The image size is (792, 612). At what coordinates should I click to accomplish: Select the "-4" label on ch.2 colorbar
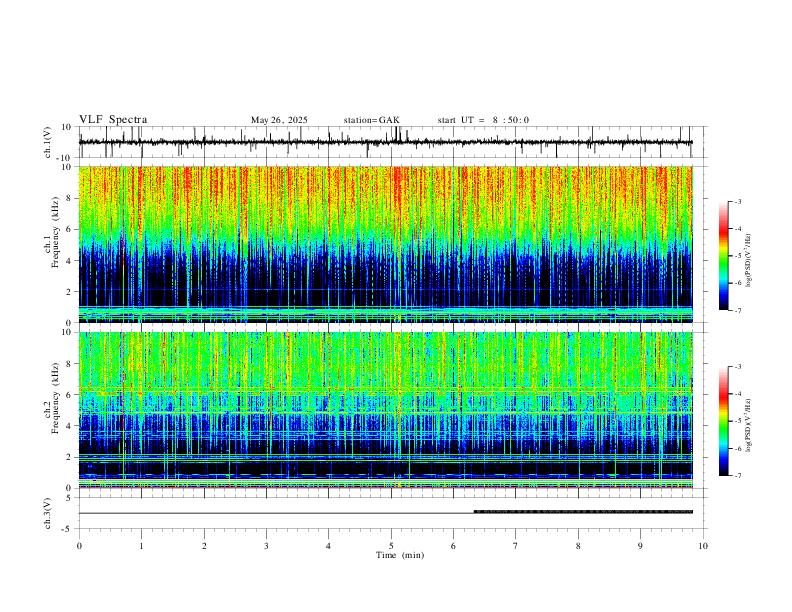(738, 394)
